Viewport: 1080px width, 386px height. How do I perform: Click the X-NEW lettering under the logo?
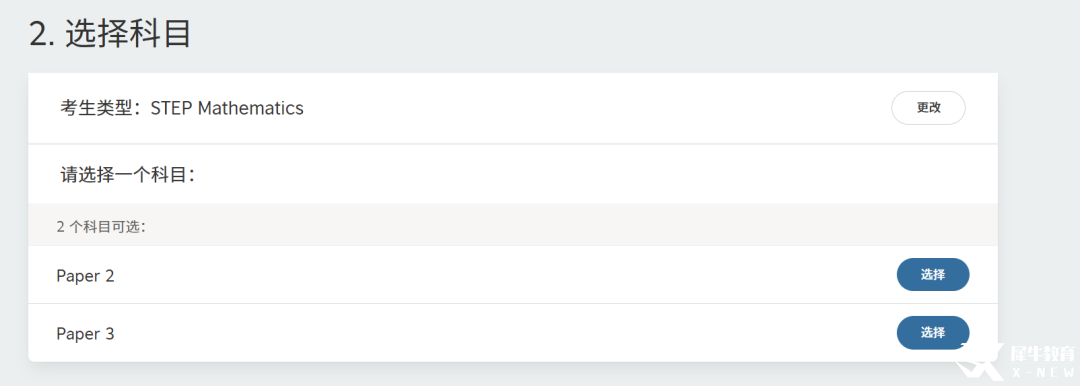(x=1043, y=373)
